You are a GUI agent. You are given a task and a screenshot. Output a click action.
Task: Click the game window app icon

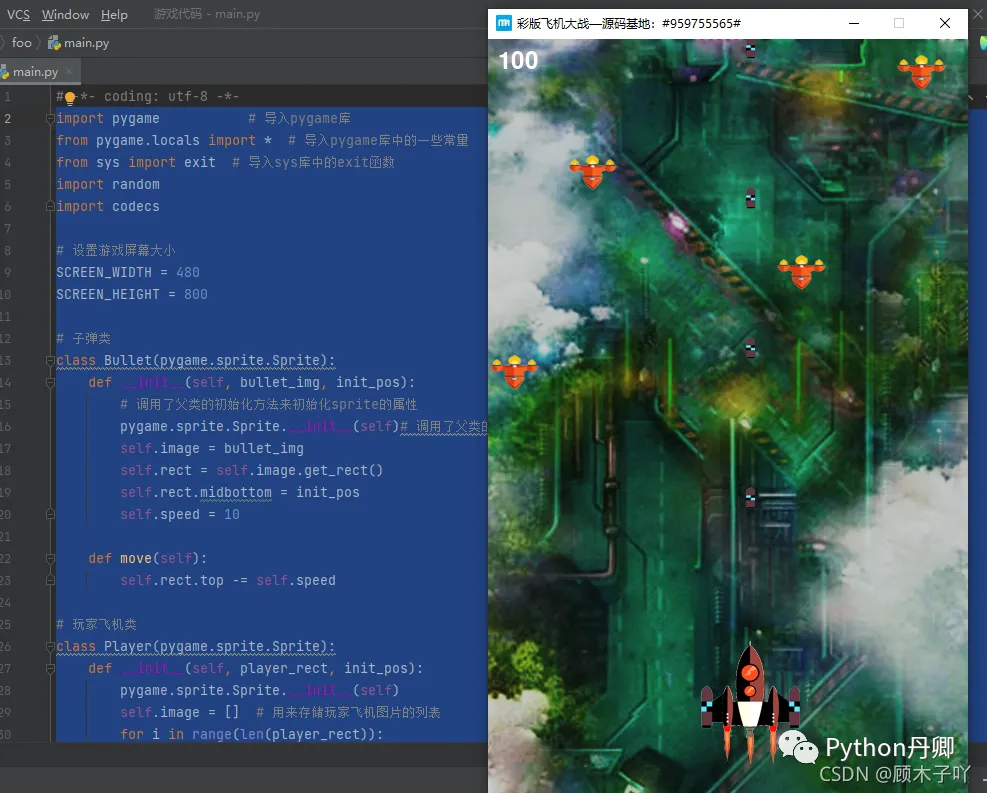tap(504, 23)
